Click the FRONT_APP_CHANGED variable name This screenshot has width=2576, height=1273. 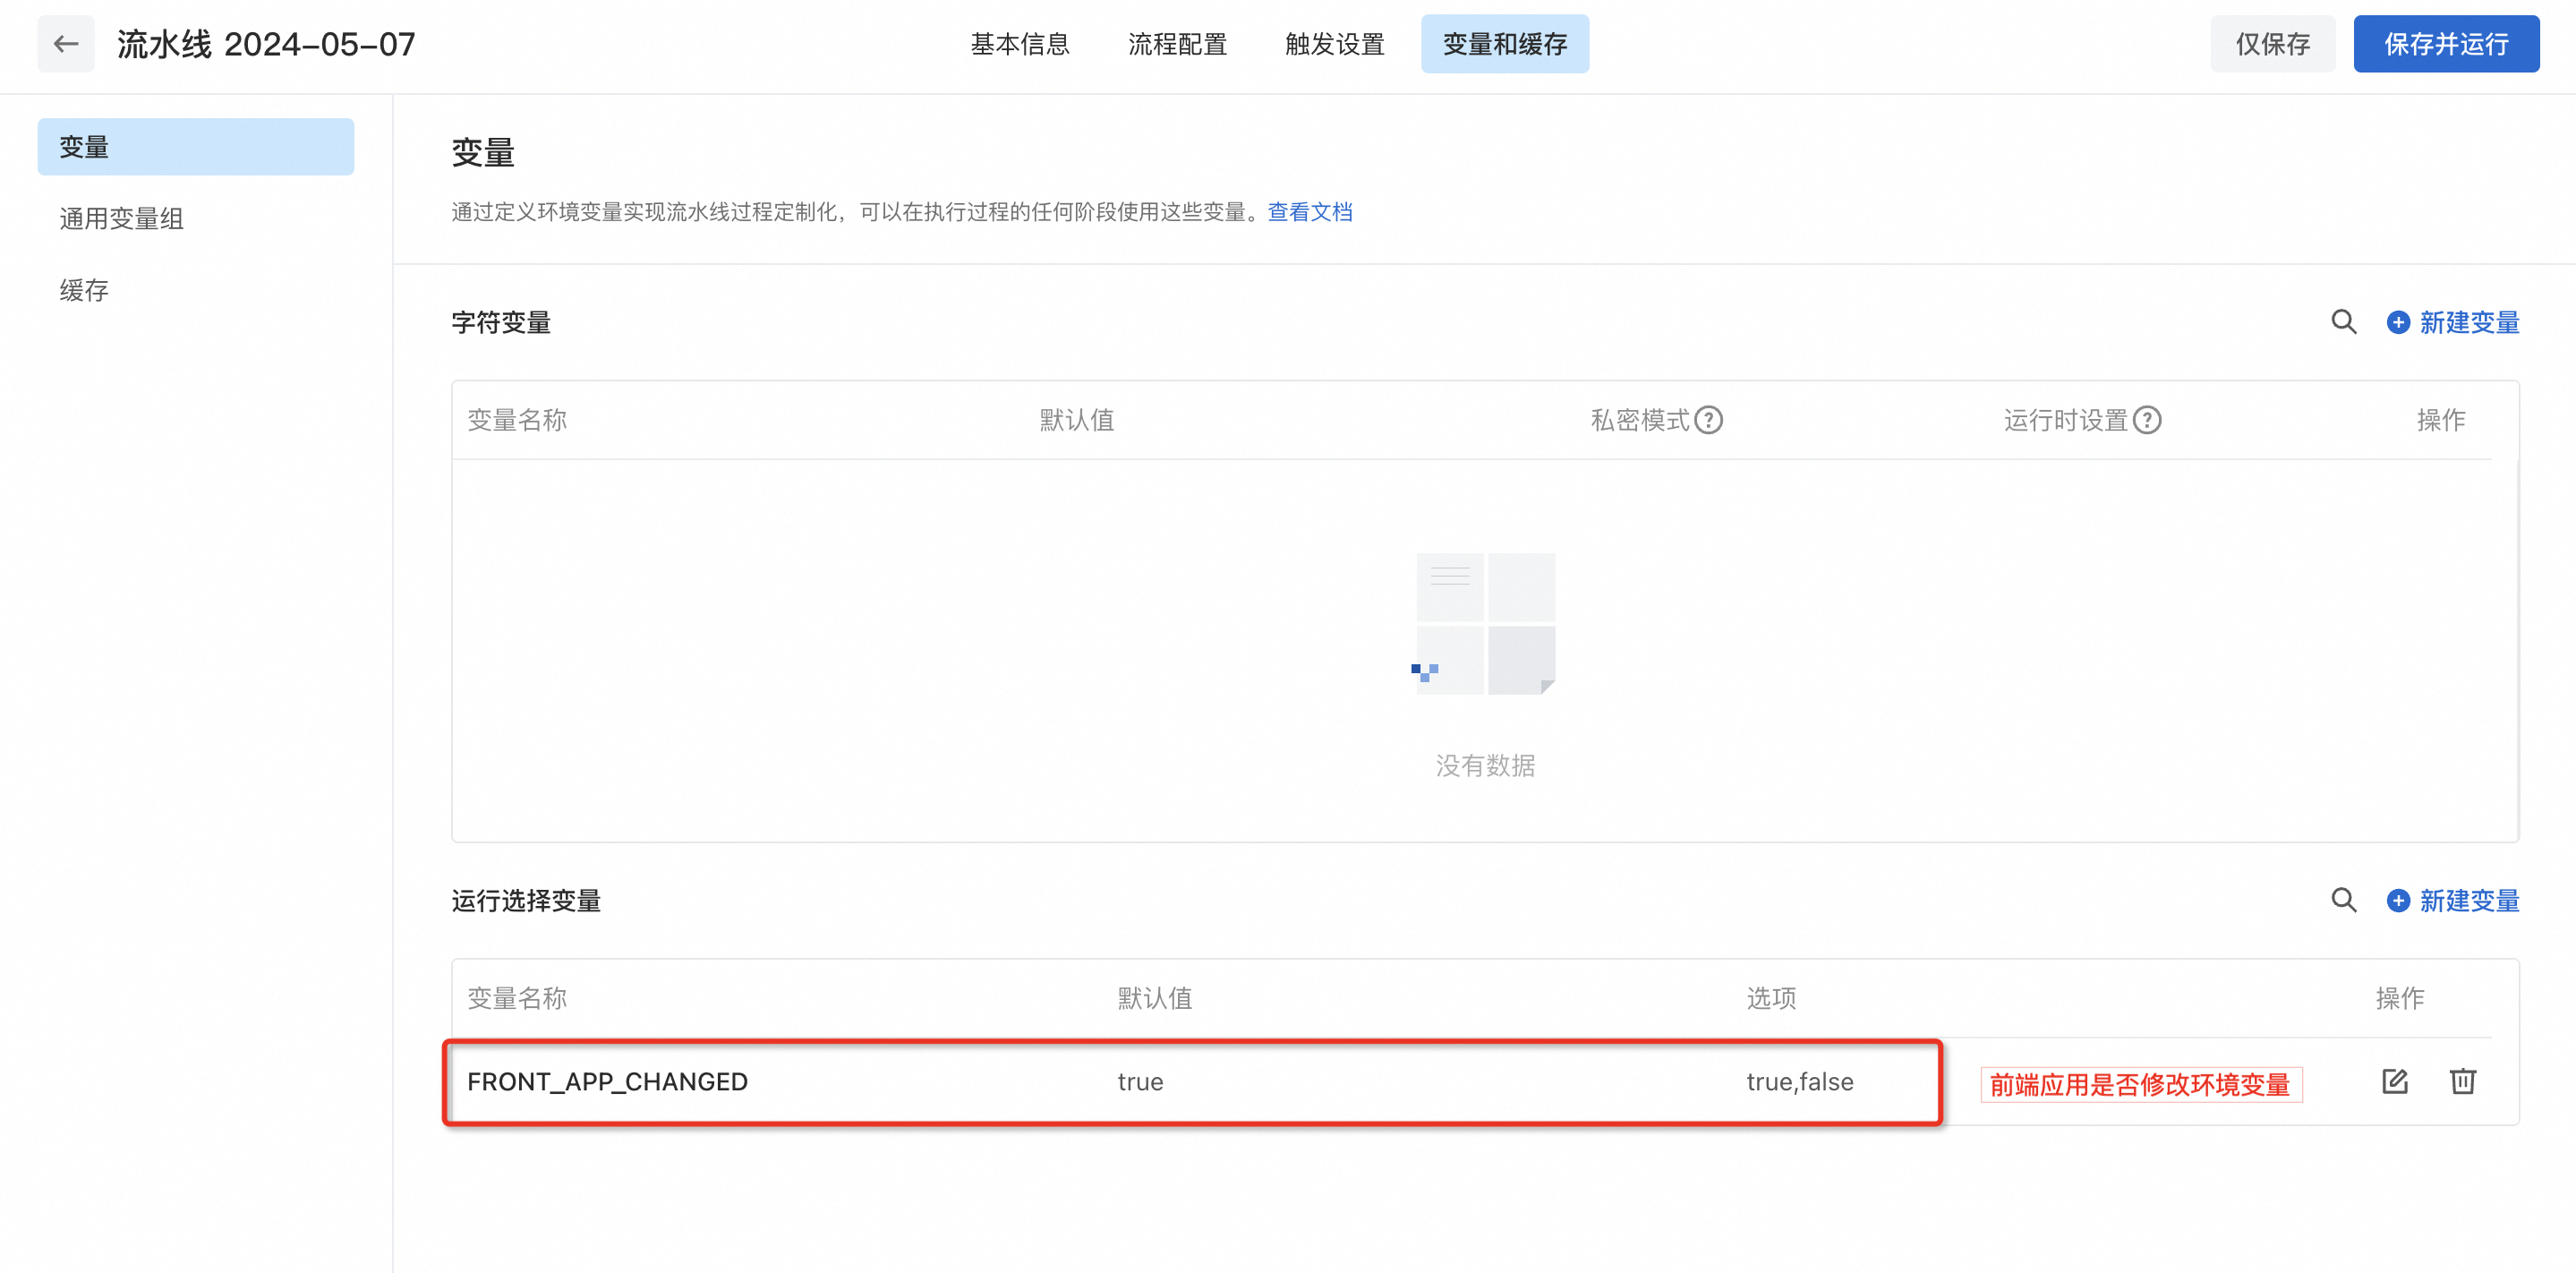607,1081
